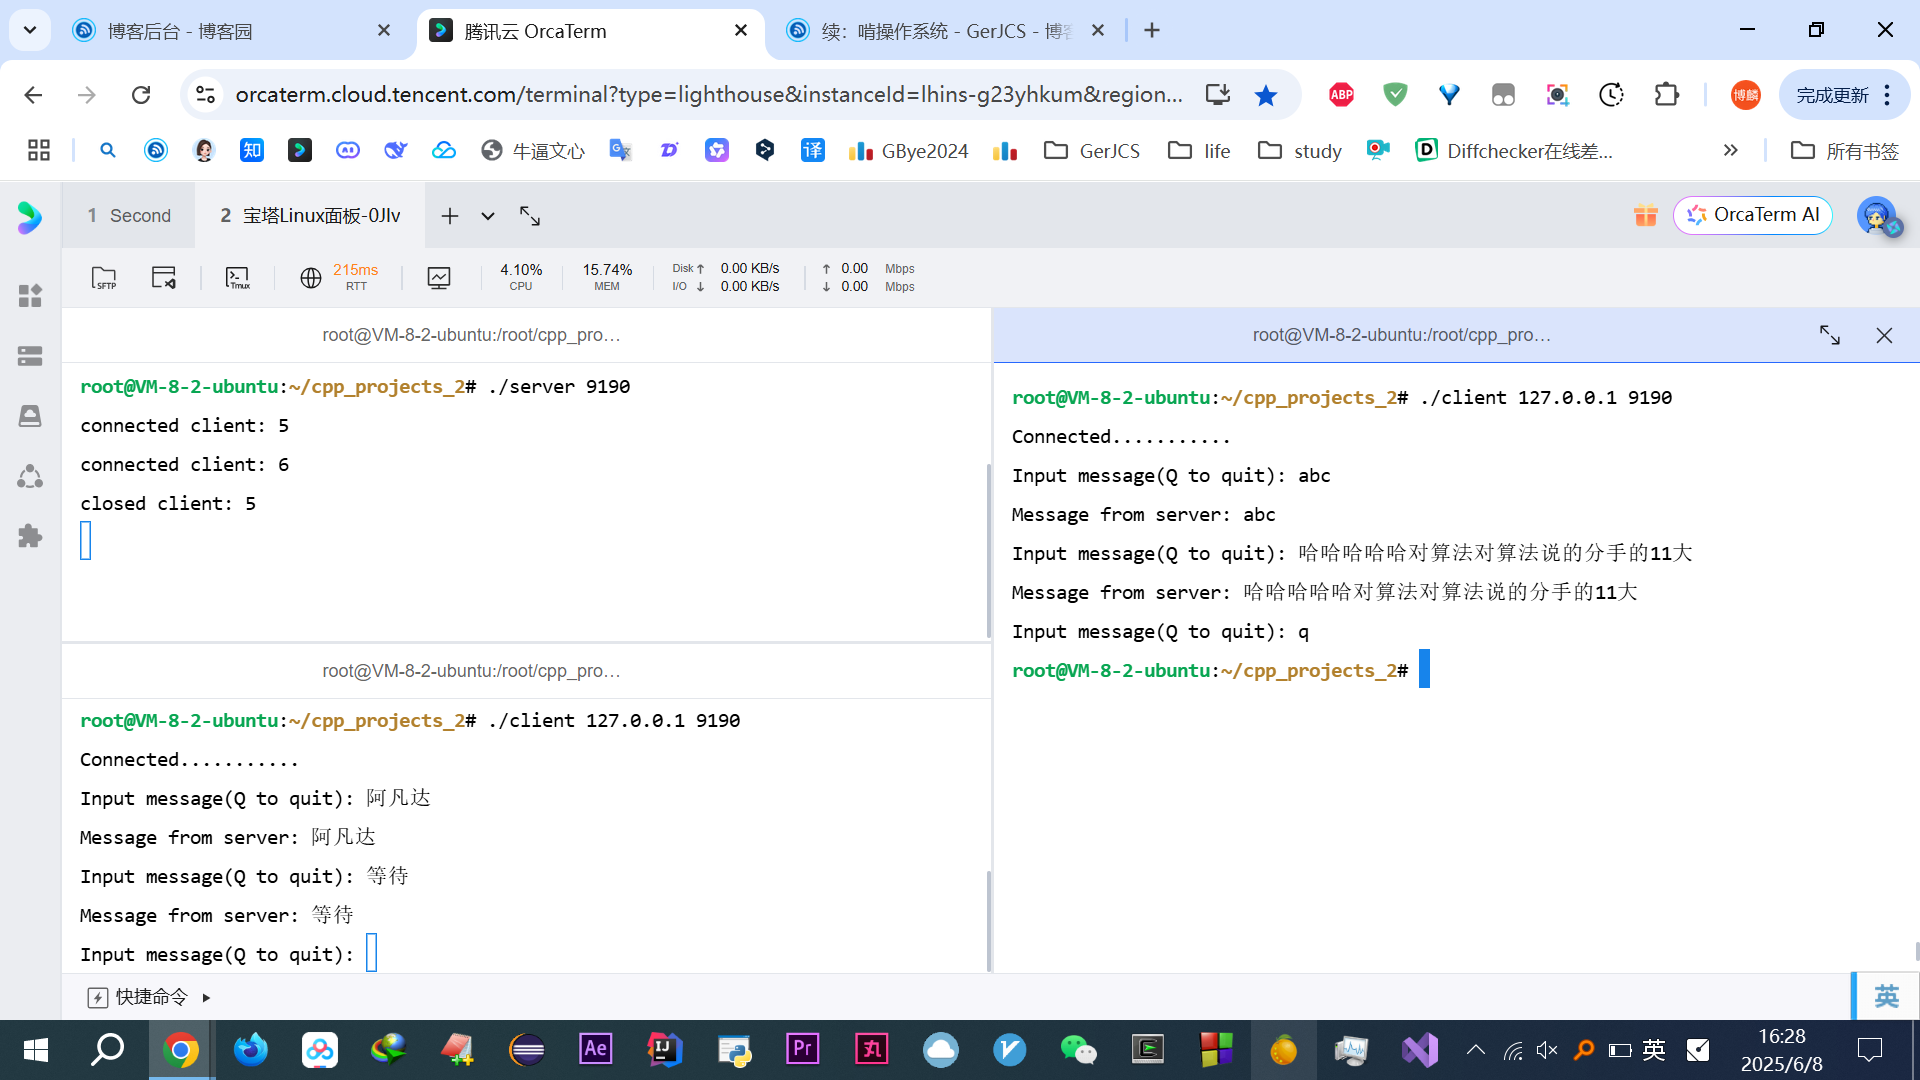The width and height of the screenshot is (1920, 1080).
Task: Show more bookmarks overflow chevron
Action: [1730, 151]
